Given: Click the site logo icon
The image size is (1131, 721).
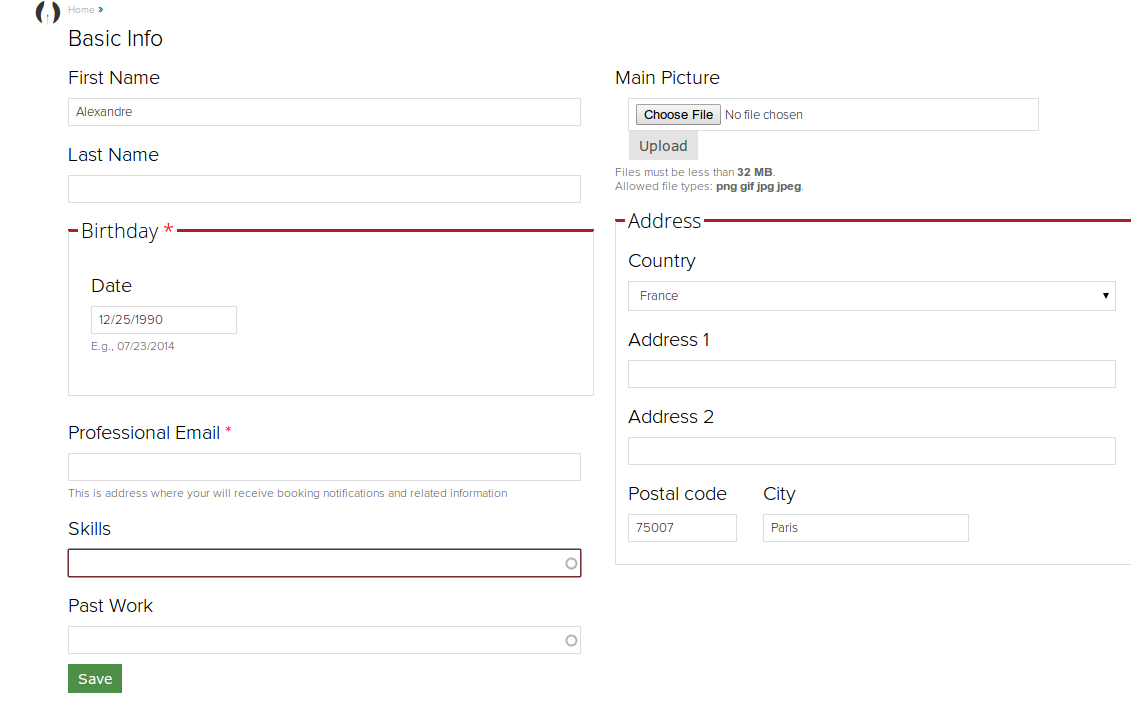Looking at the screenshot, I should 48,12.
